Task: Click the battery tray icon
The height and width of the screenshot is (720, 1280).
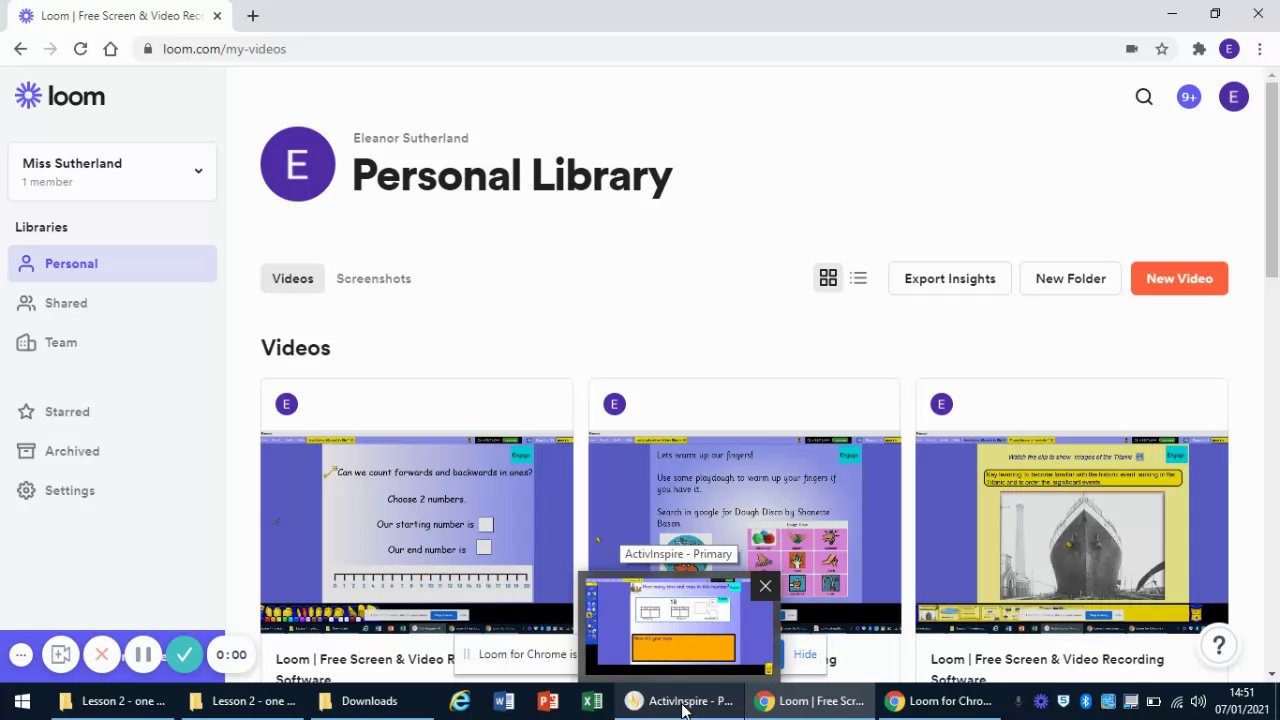Action: click(1153, 701)
